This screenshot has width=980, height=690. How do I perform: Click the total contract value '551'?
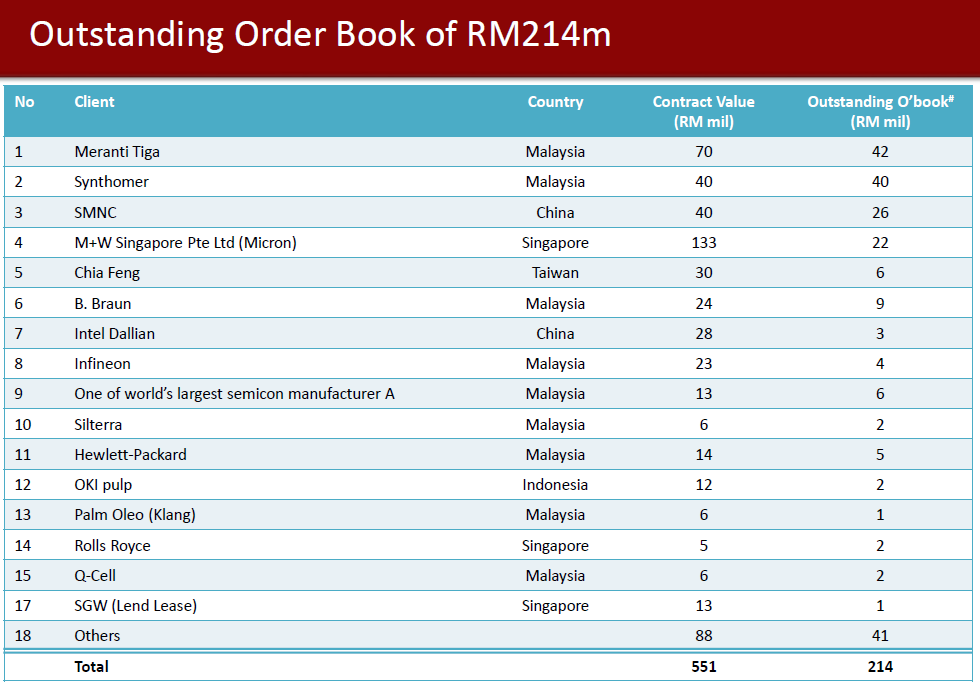tap(704, 667)
